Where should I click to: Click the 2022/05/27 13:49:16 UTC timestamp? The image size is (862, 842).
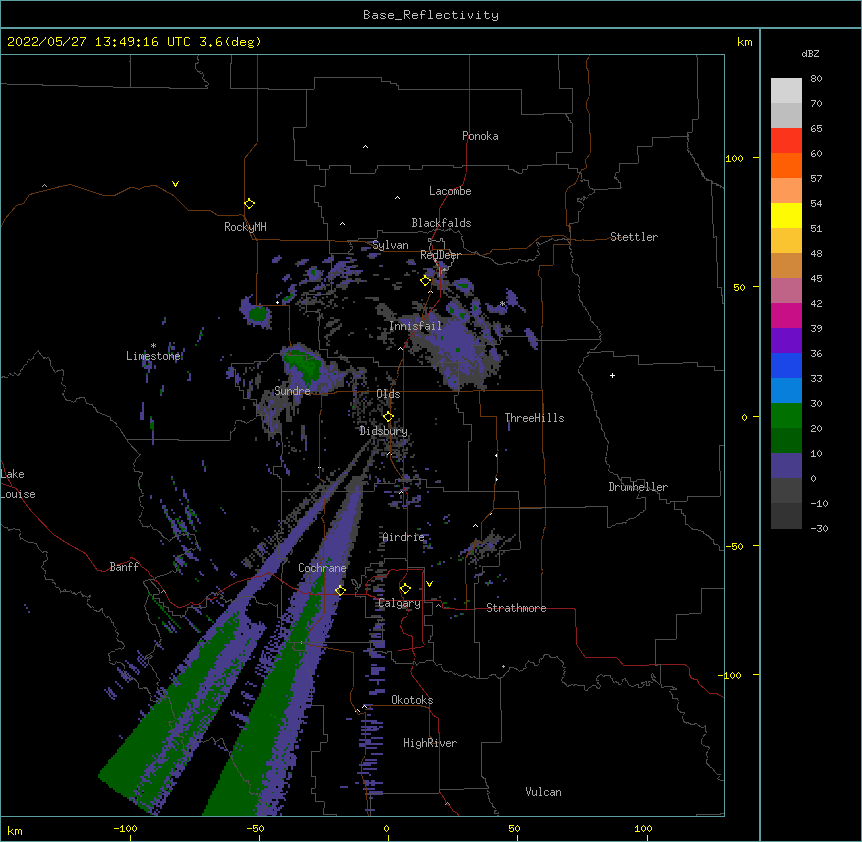[x=99, y=42]
